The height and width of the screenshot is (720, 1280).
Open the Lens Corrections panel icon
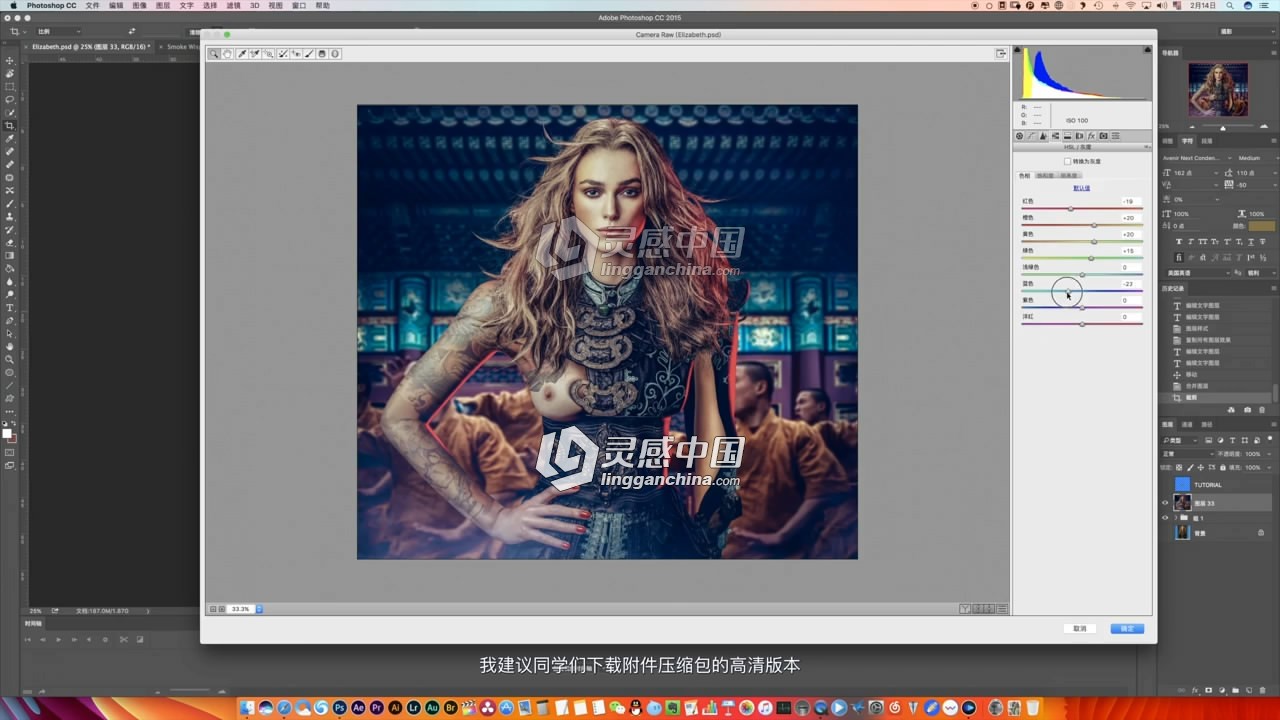[x=1079, y=136]
